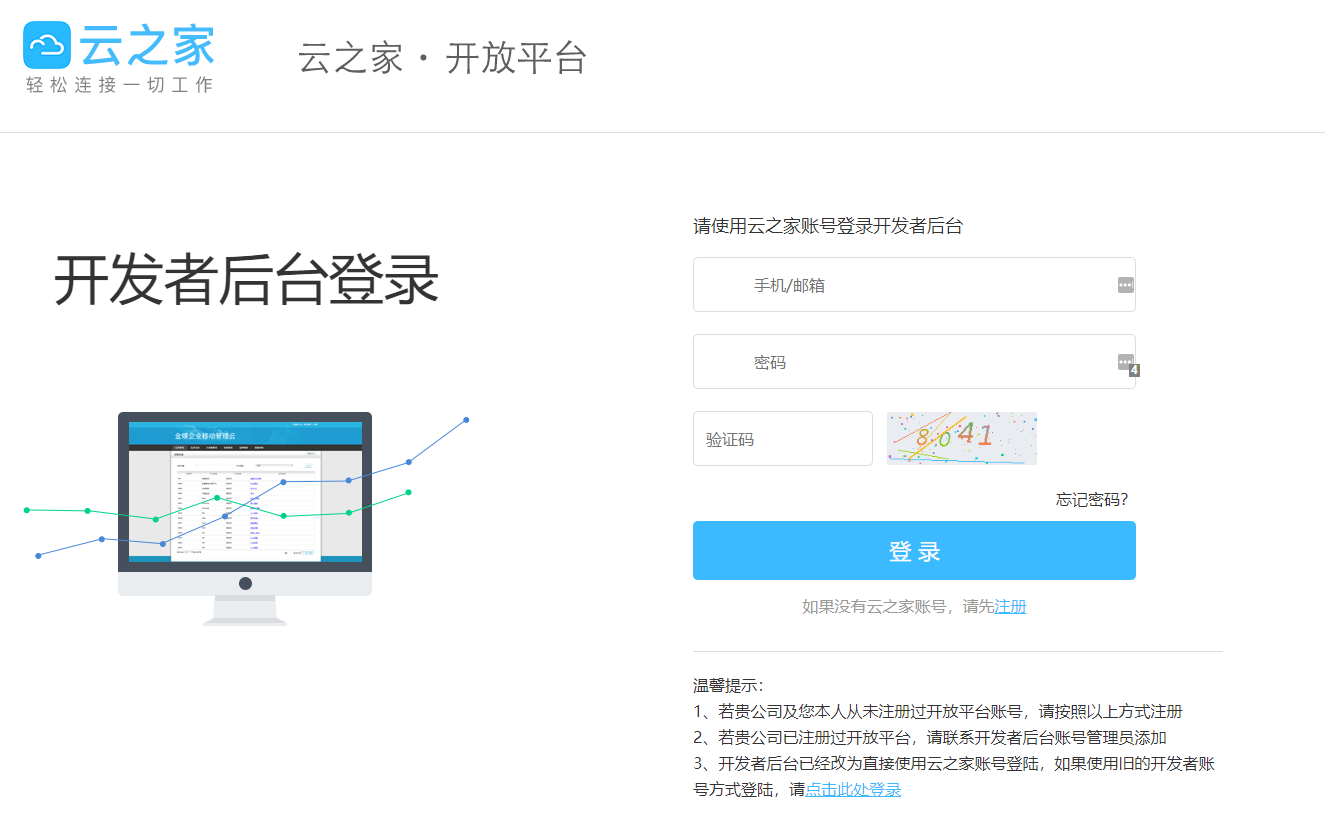1325x818 pixels.
Task: Open the 注册 registration link
Action: click(1009, 607)
